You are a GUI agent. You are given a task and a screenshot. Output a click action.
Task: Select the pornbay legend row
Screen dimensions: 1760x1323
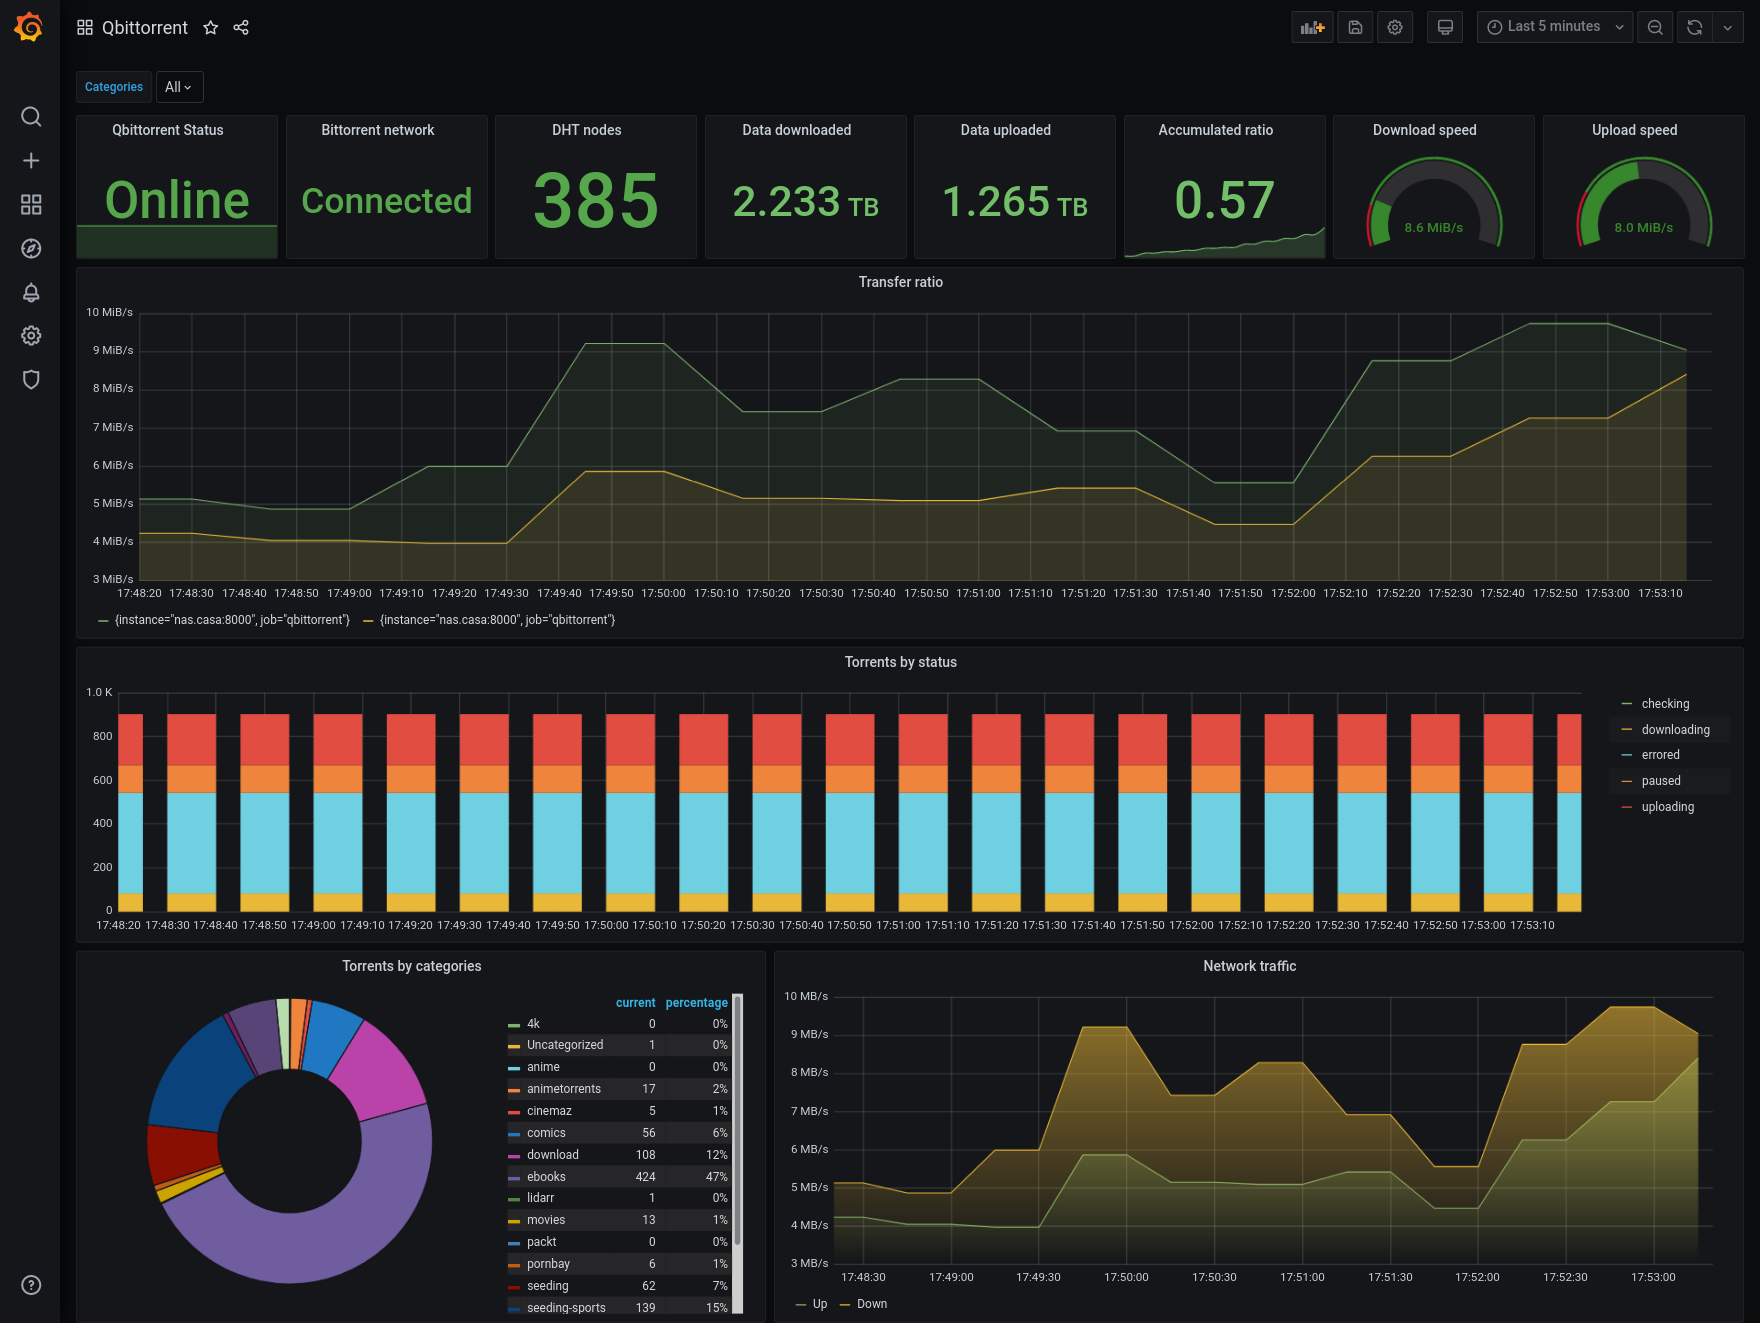618,1264
